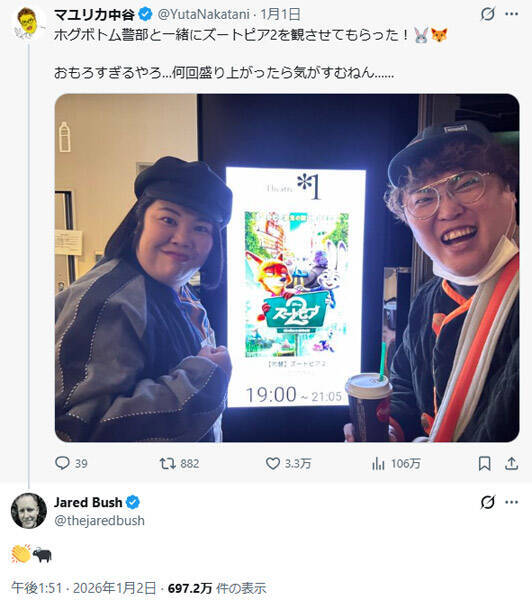Click the Jared Bush display name
The width and height of the screenshot is (532, 600).
coord(88,502)
